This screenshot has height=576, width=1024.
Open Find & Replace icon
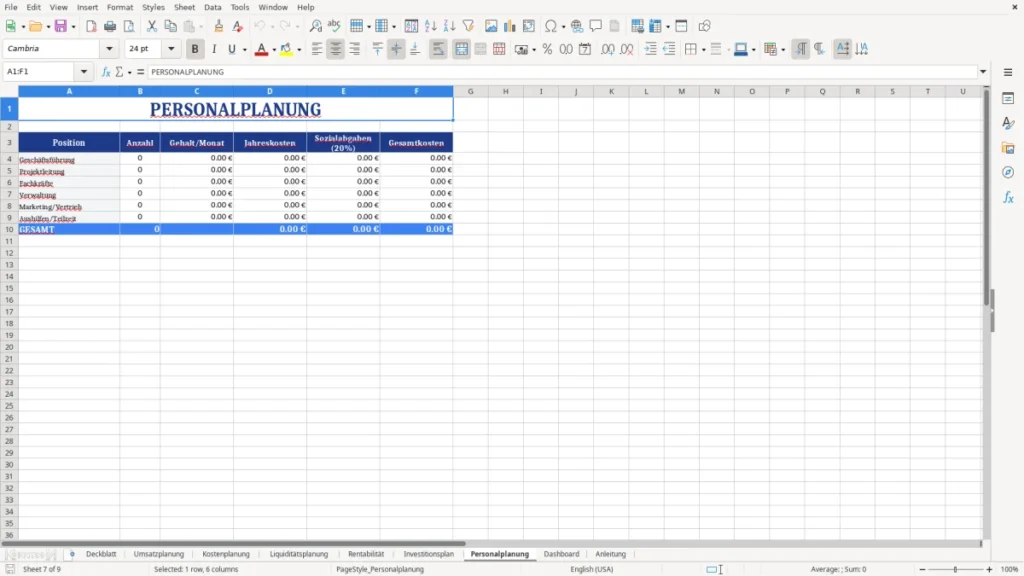click(x=315, y=26)
